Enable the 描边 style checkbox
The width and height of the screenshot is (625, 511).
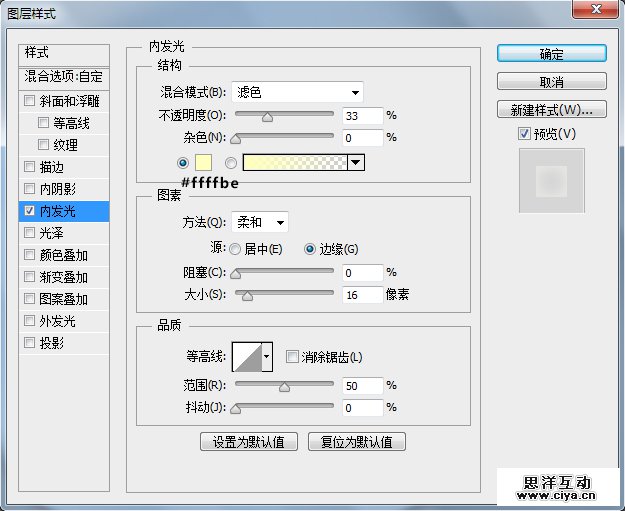click(x=29, y=166)
